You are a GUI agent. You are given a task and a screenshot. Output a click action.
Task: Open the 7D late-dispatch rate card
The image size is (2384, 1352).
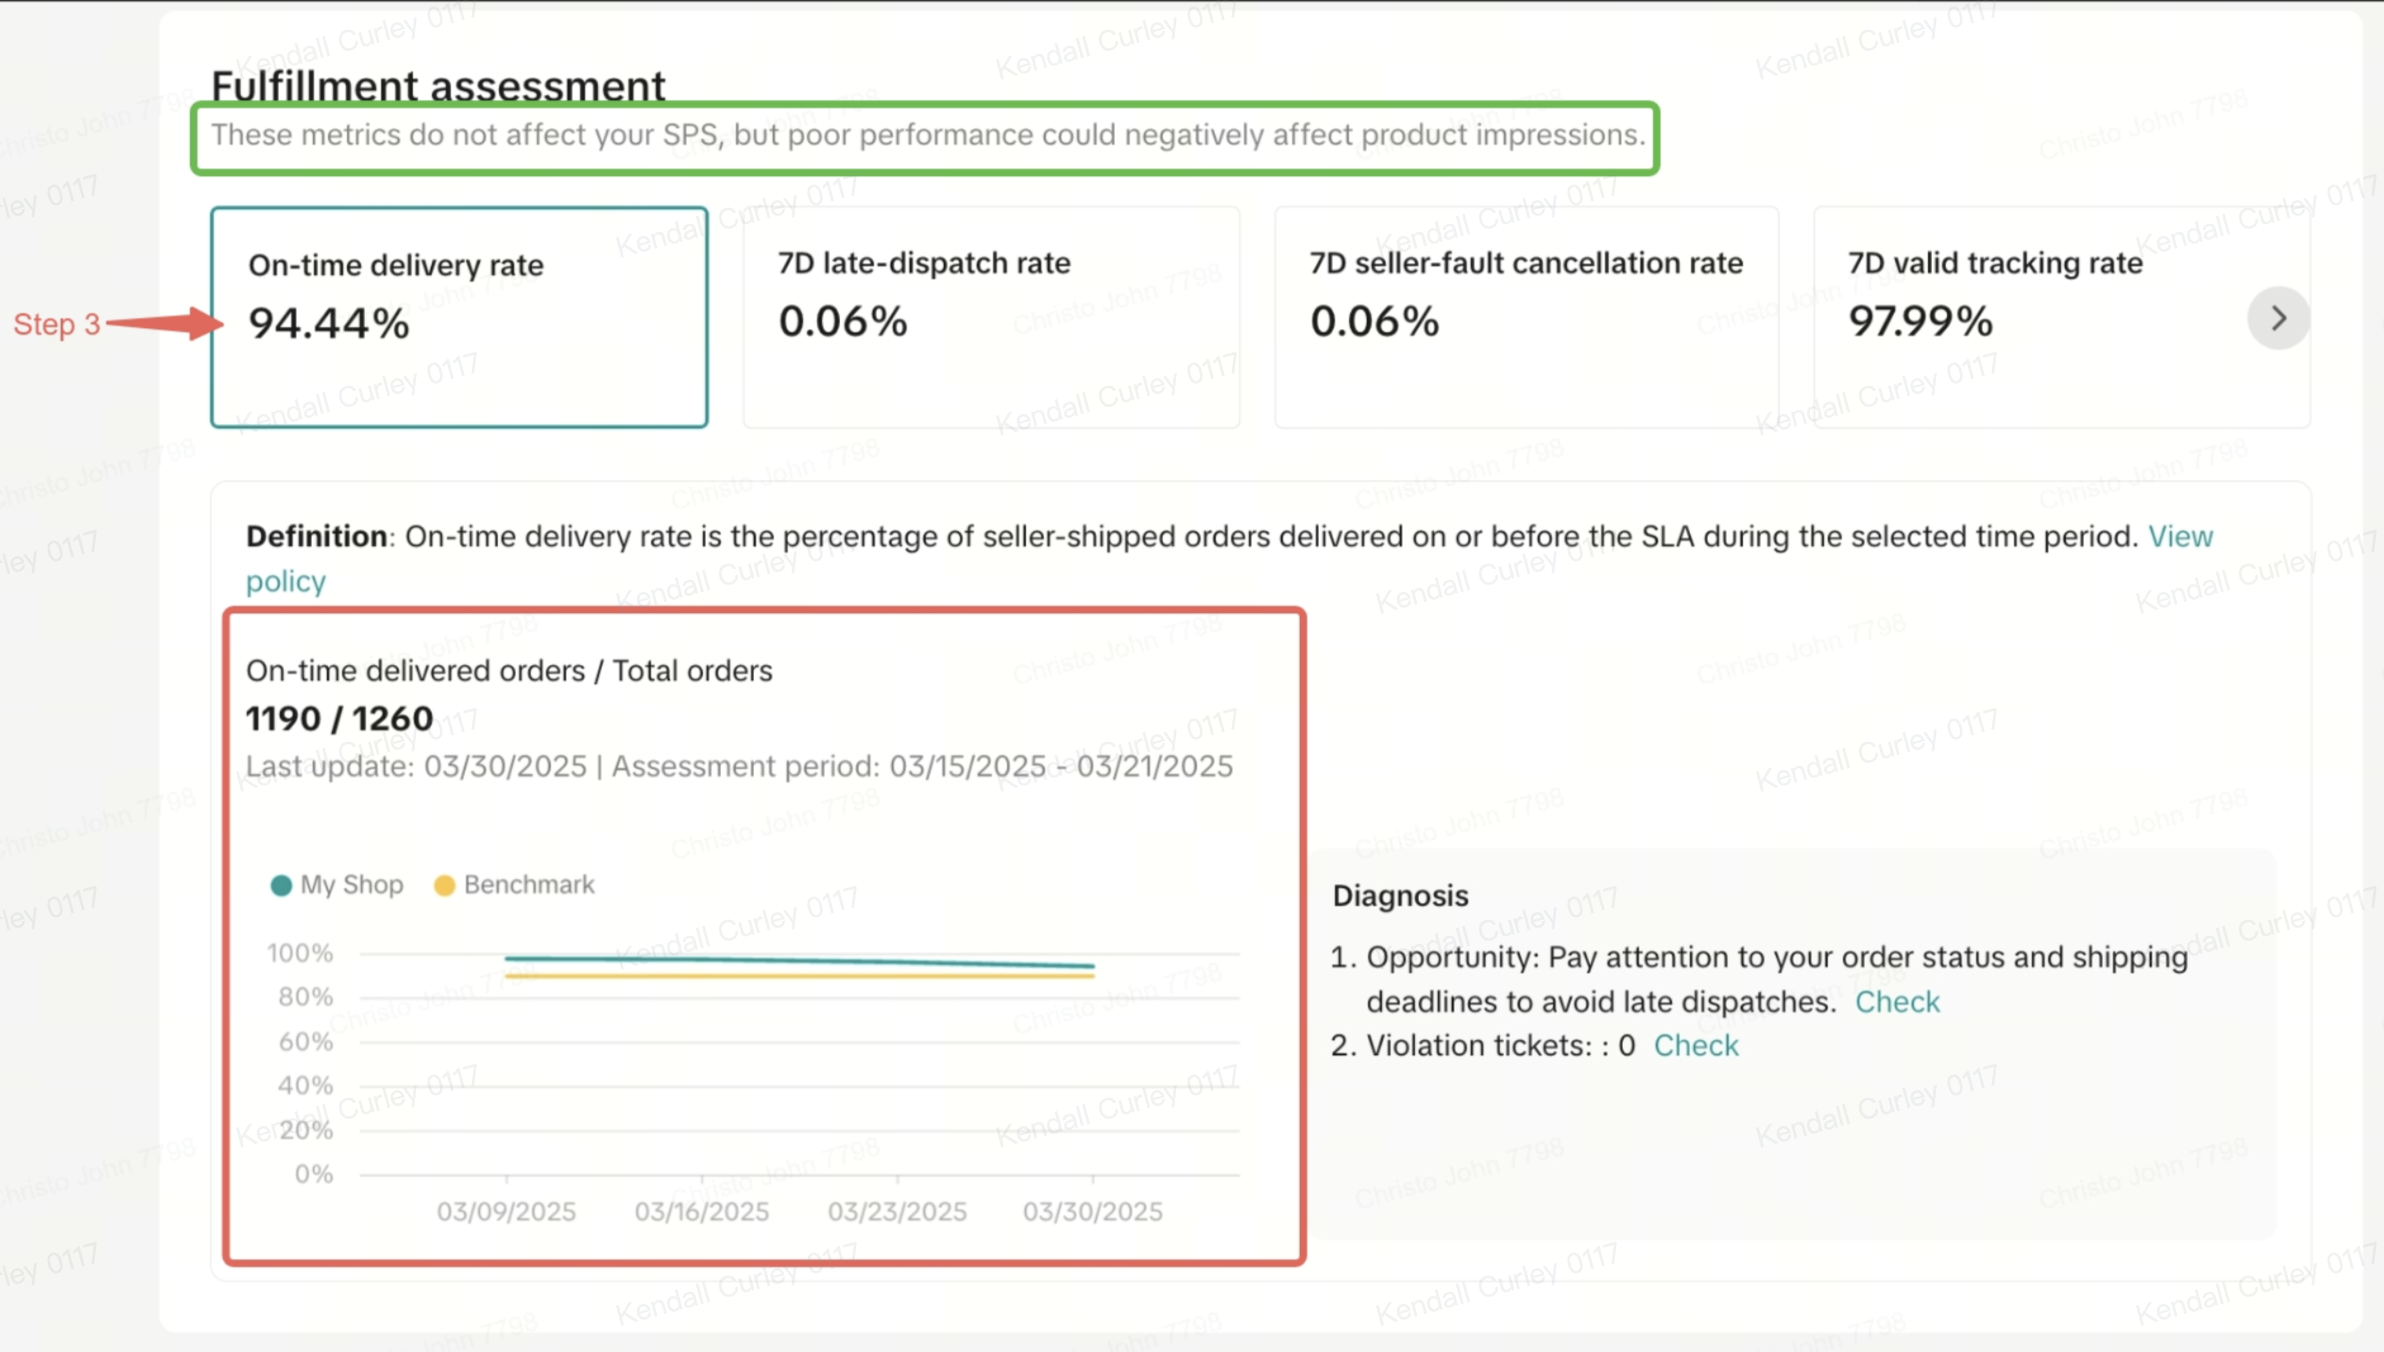[x=991, y=317]
